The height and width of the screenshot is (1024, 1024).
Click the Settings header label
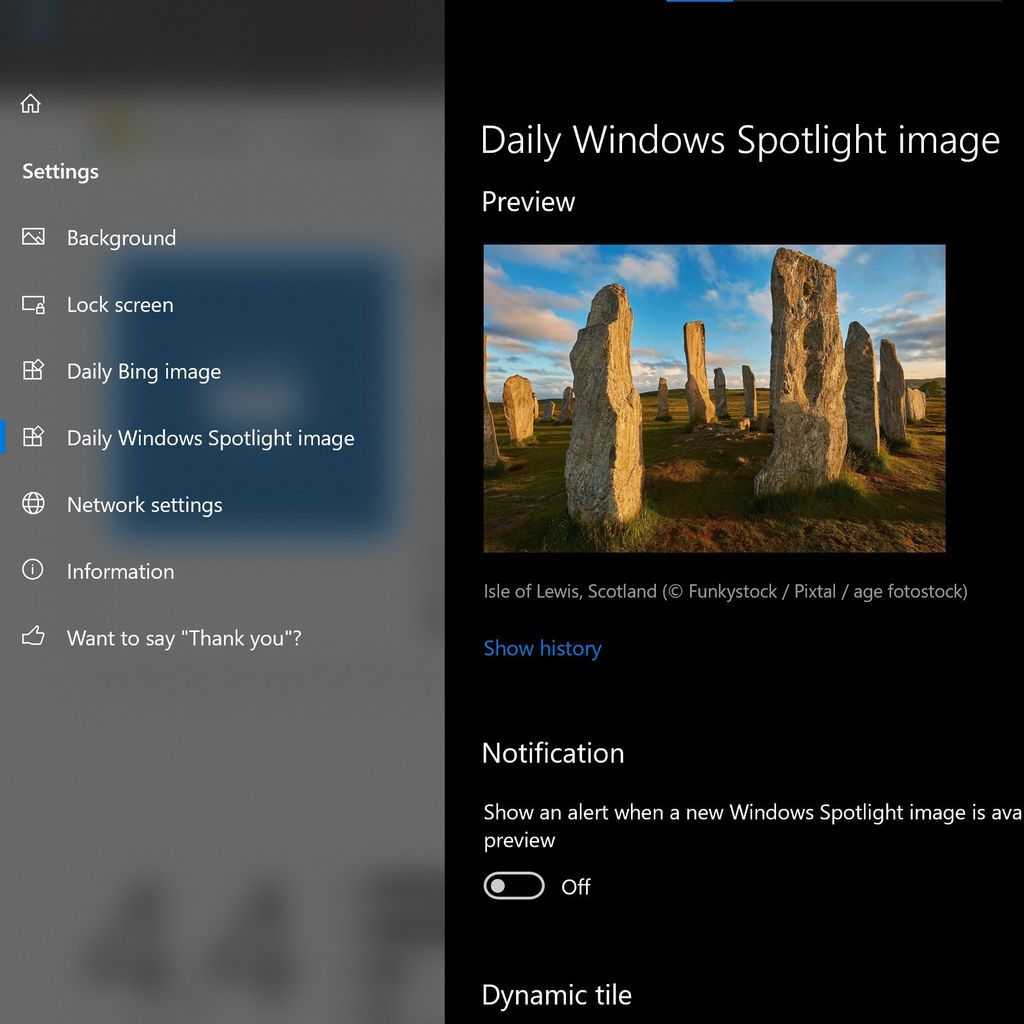coord(60,171)
